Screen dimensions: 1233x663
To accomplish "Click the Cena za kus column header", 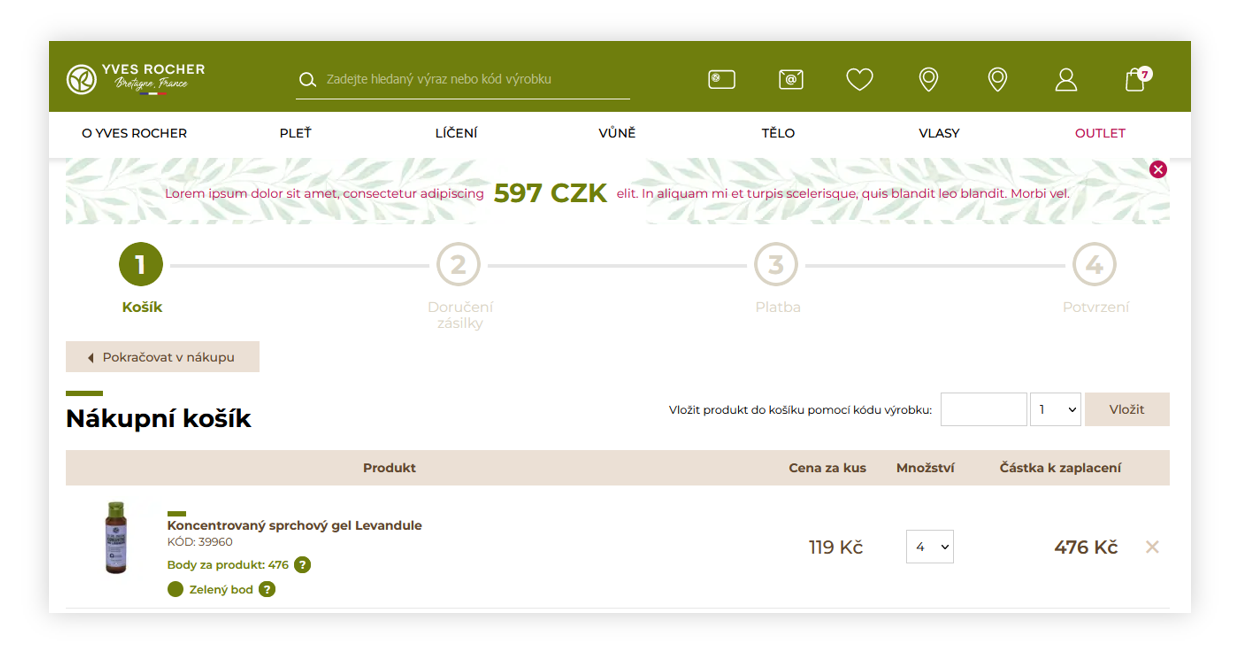I will [827, 468].
